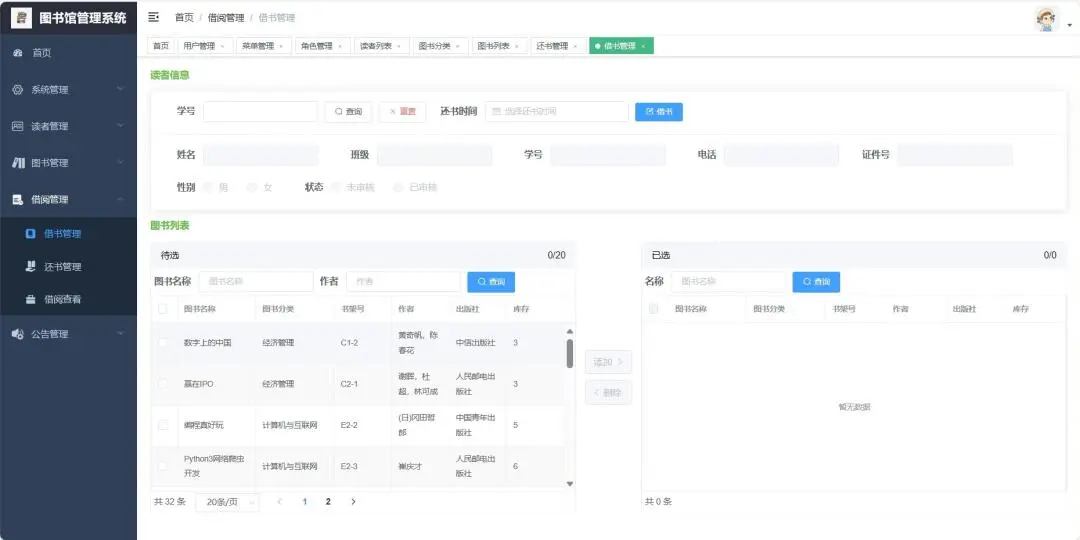The width and height of the screenshot is (1080, 540).
Task: Click the blue 借书 button
Action: coord(658,112)
